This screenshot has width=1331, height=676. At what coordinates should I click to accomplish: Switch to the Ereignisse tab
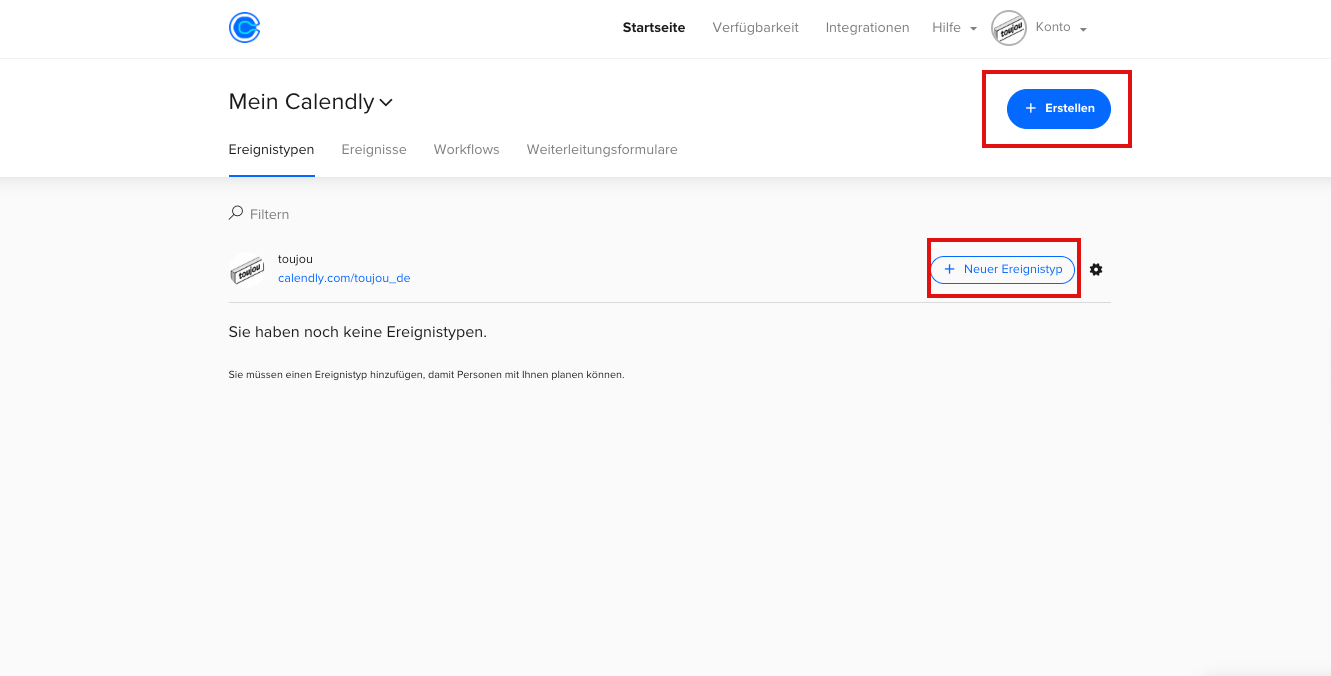point(374,150)
